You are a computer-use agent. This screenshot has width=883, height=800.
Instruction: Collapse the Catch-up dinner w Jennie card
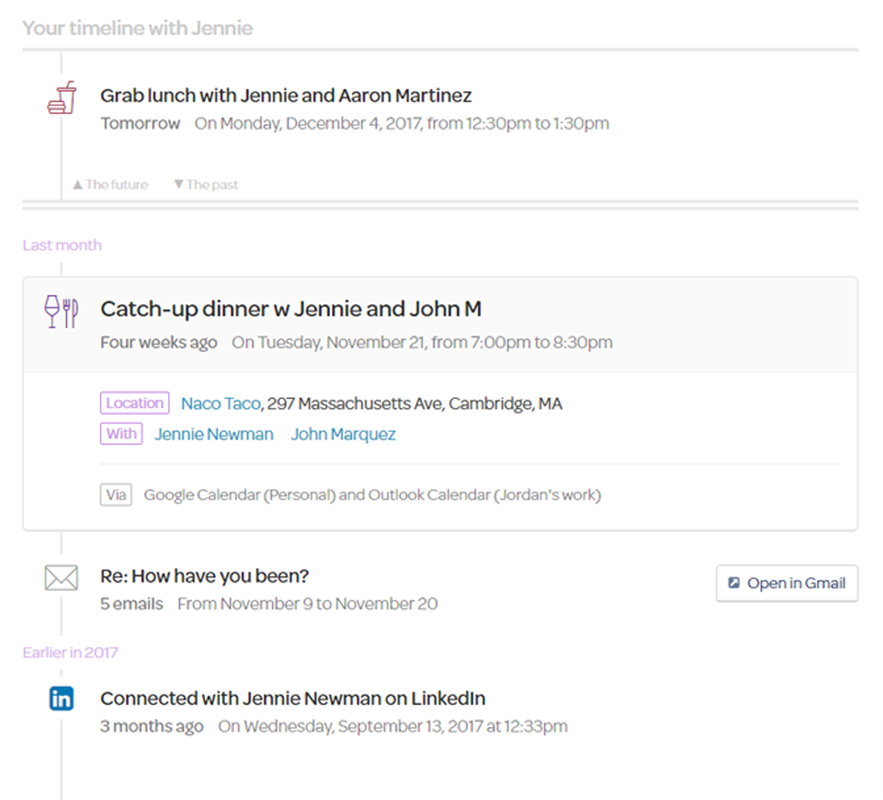(291, 309)
